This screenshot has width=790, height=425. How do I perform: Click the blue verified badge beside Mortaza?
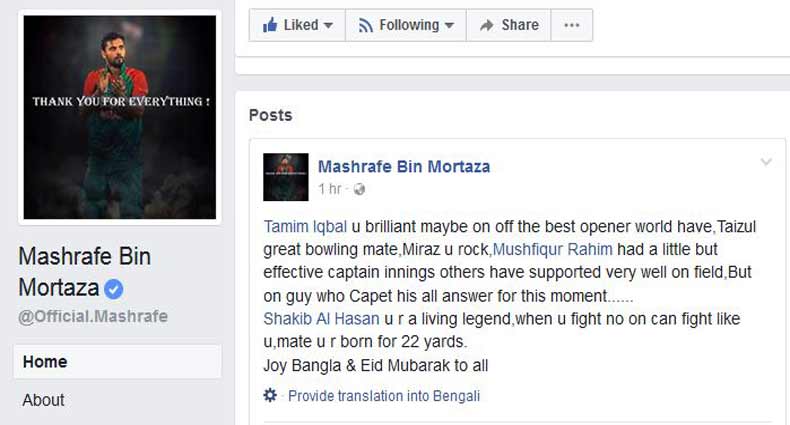pos(113,289)
